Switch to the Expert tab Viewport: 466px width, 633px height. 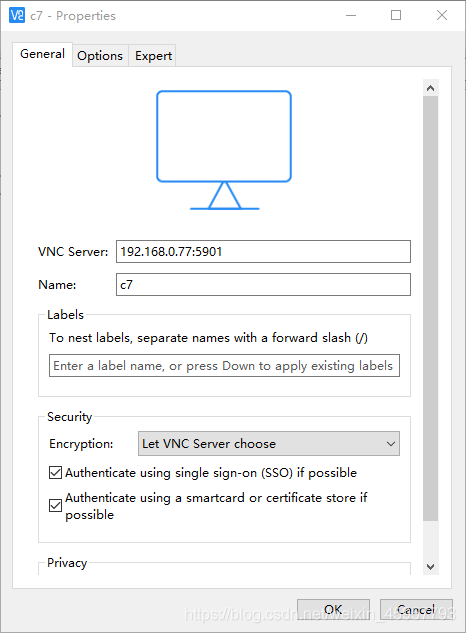tap(153, 56)
